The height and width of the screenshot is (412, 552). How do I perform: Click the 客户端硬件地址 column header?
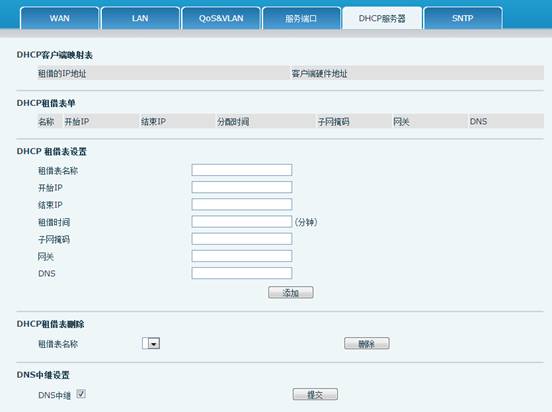click(x=319, y=74)
